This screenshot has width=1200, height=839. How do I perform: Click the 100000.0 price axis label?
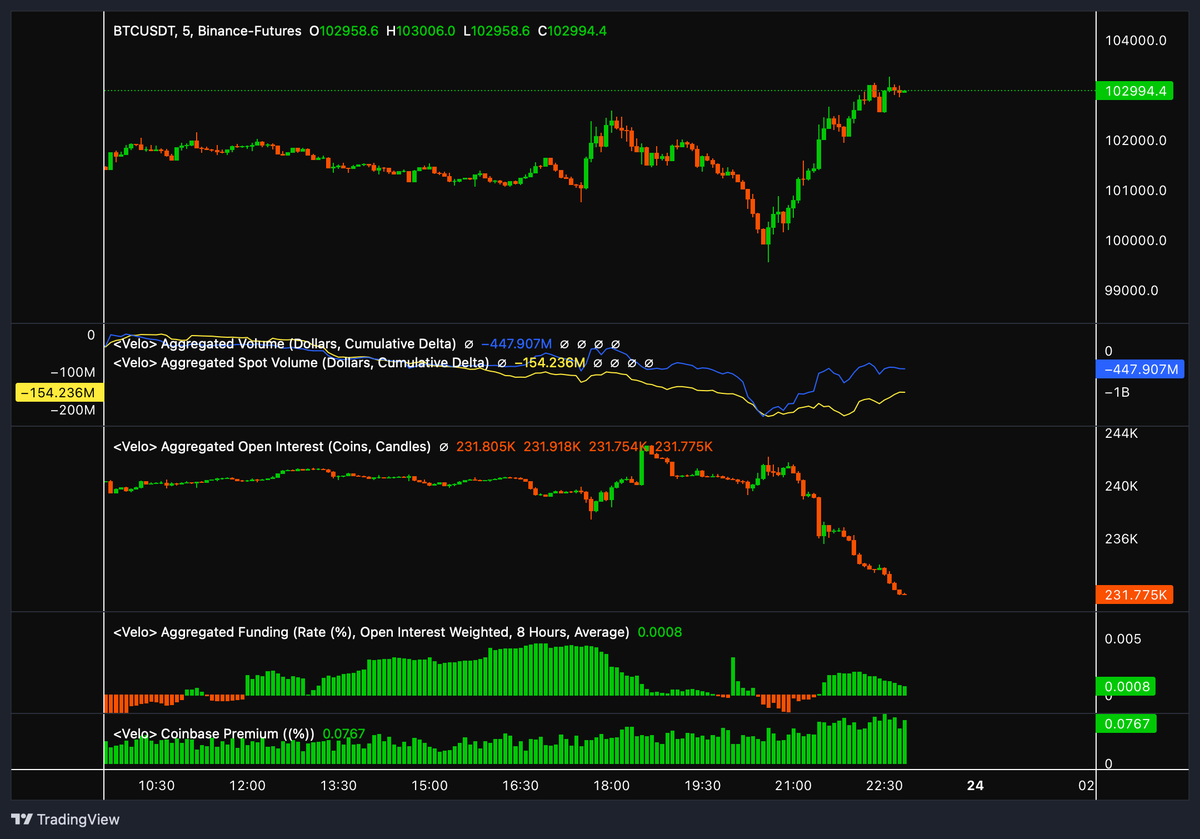(1136, 241)
